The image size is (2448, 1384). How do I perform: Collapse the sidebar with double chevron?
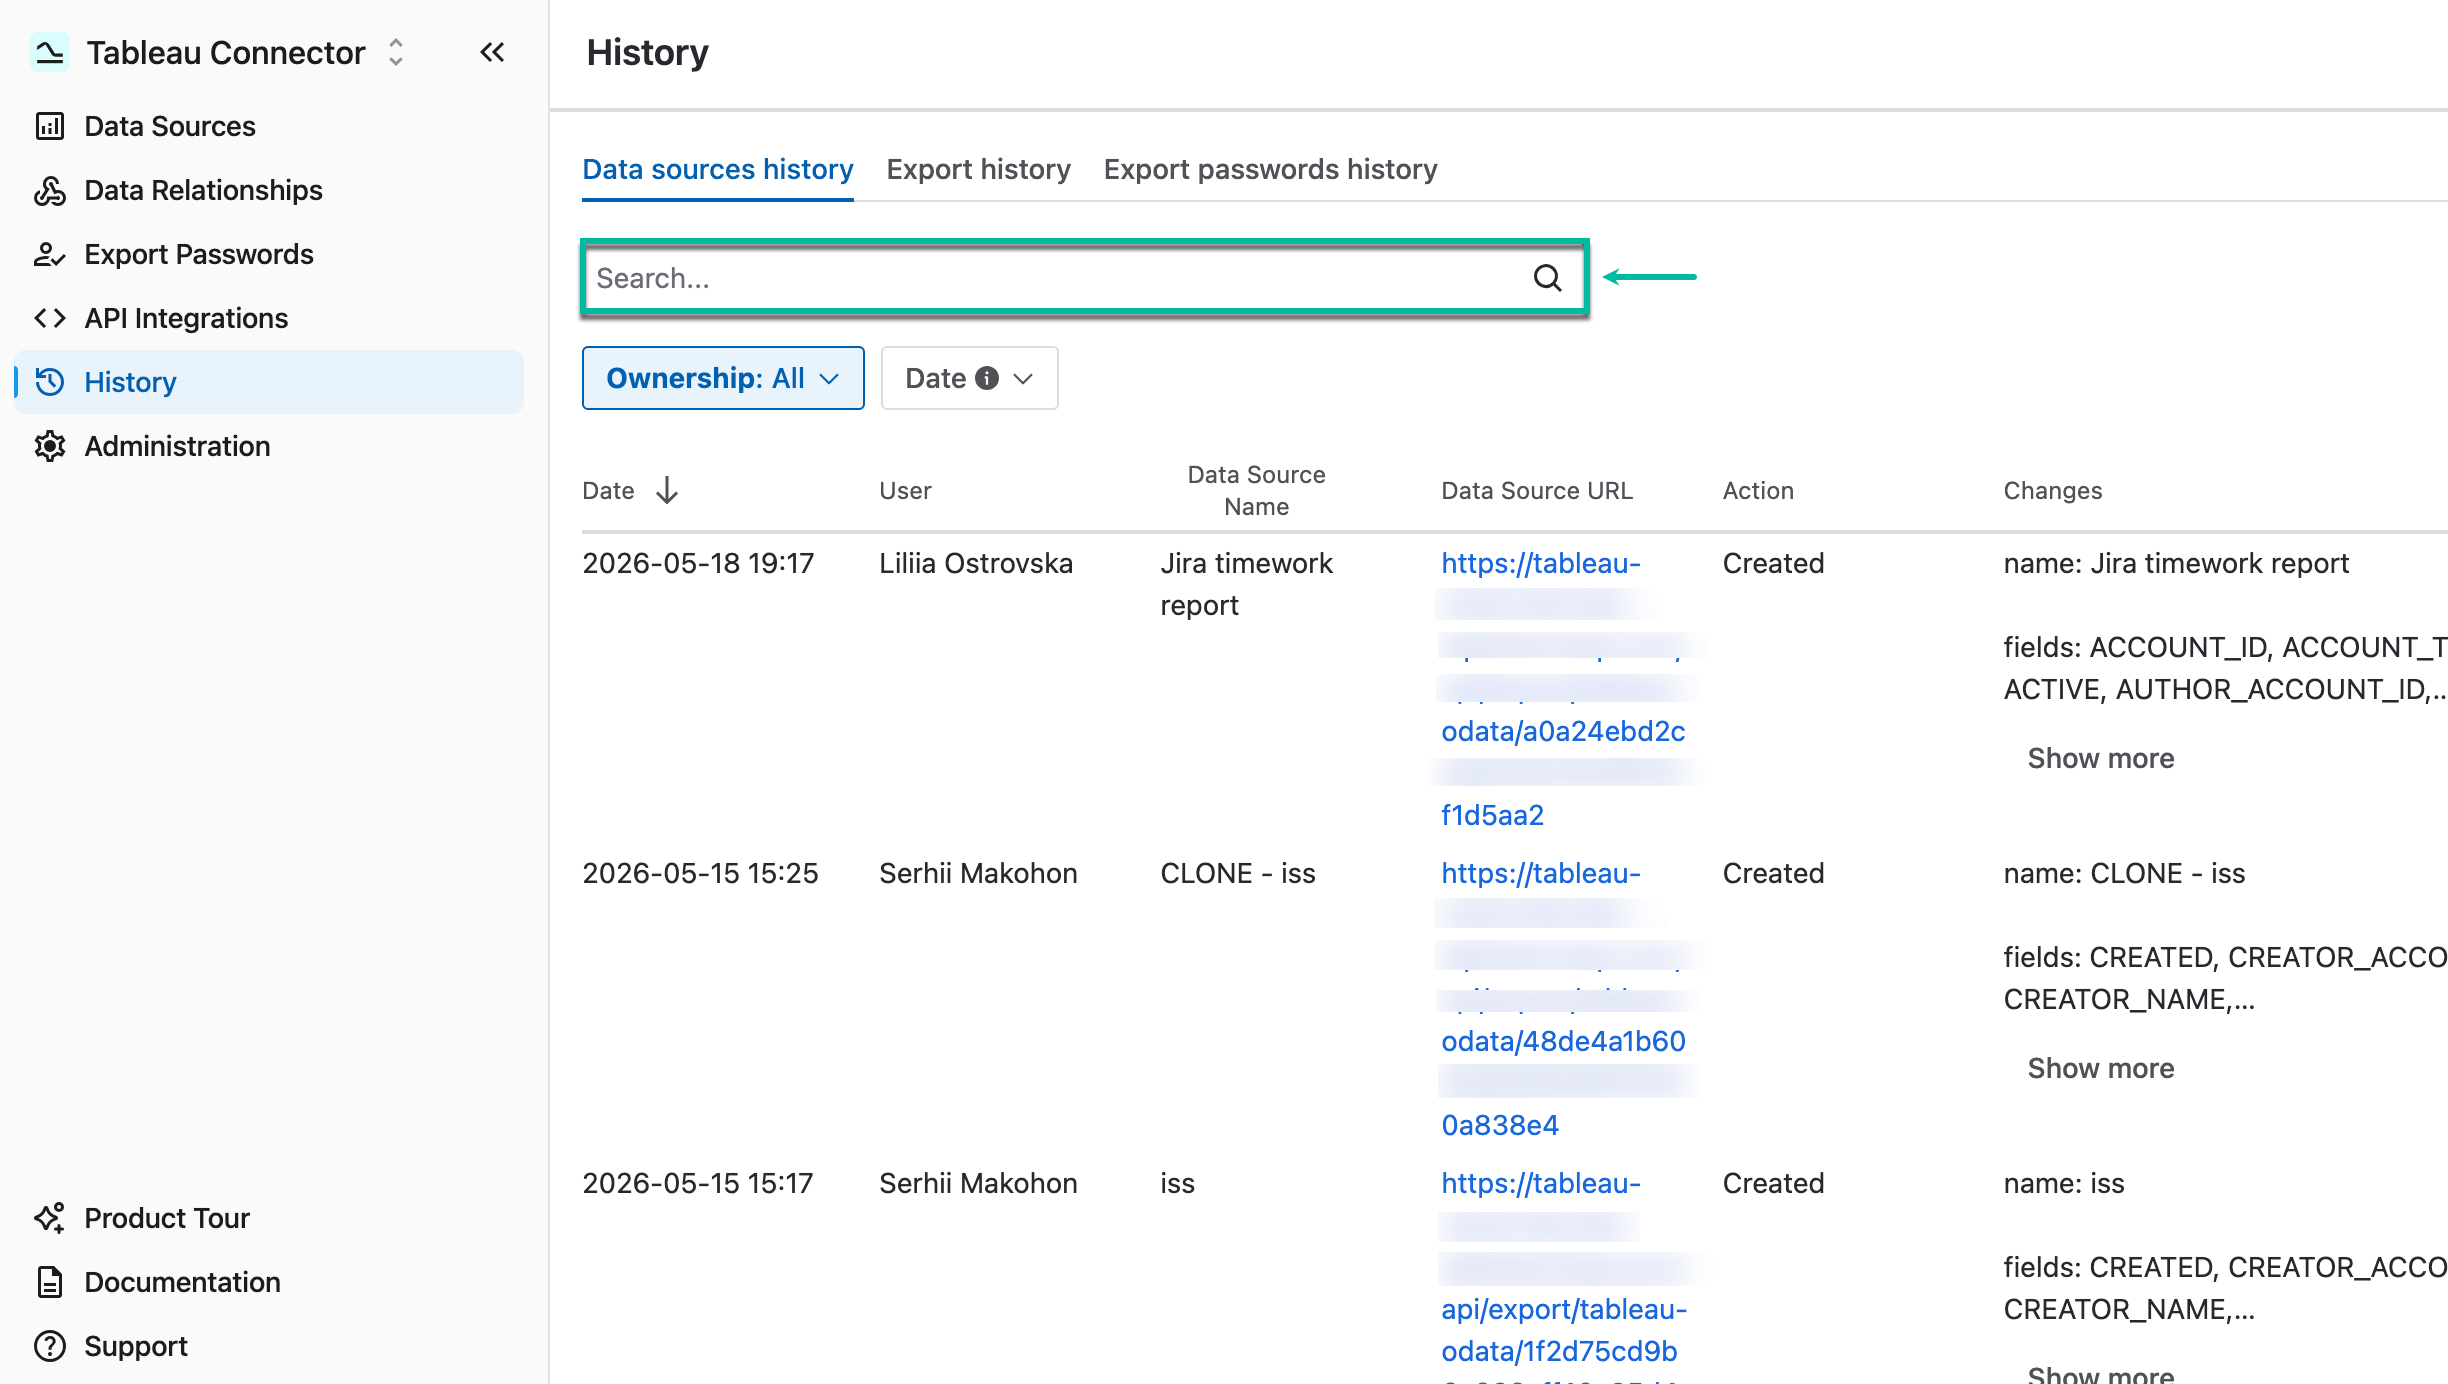(x=492, y=52)
